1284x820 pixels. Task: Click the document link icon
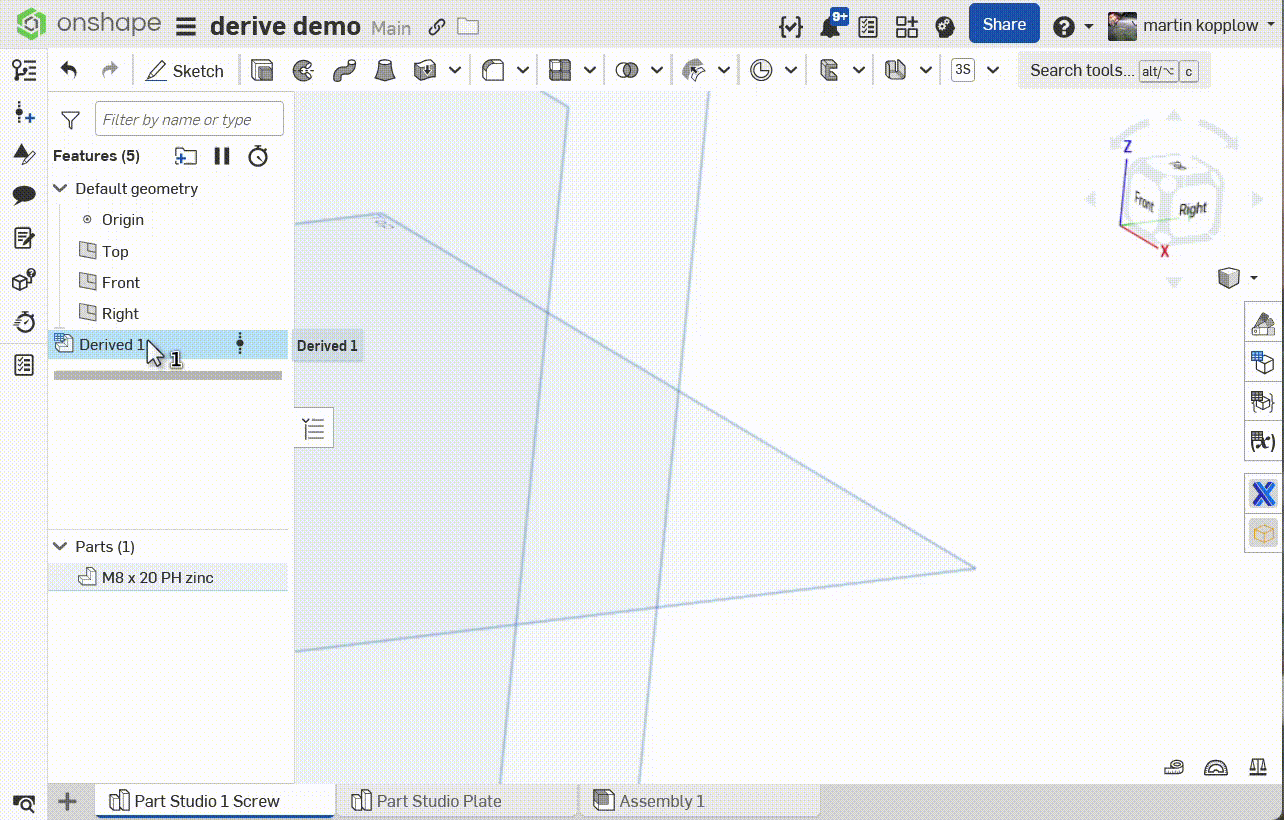[436, 27]
